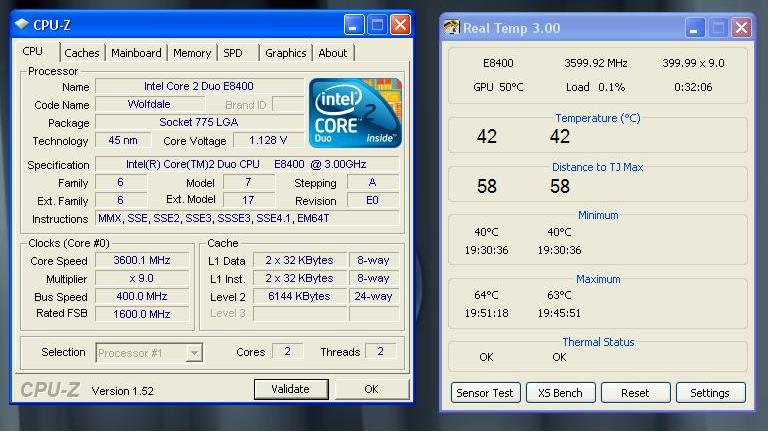Click the maximum temperature 64°C

coord(486,295)
